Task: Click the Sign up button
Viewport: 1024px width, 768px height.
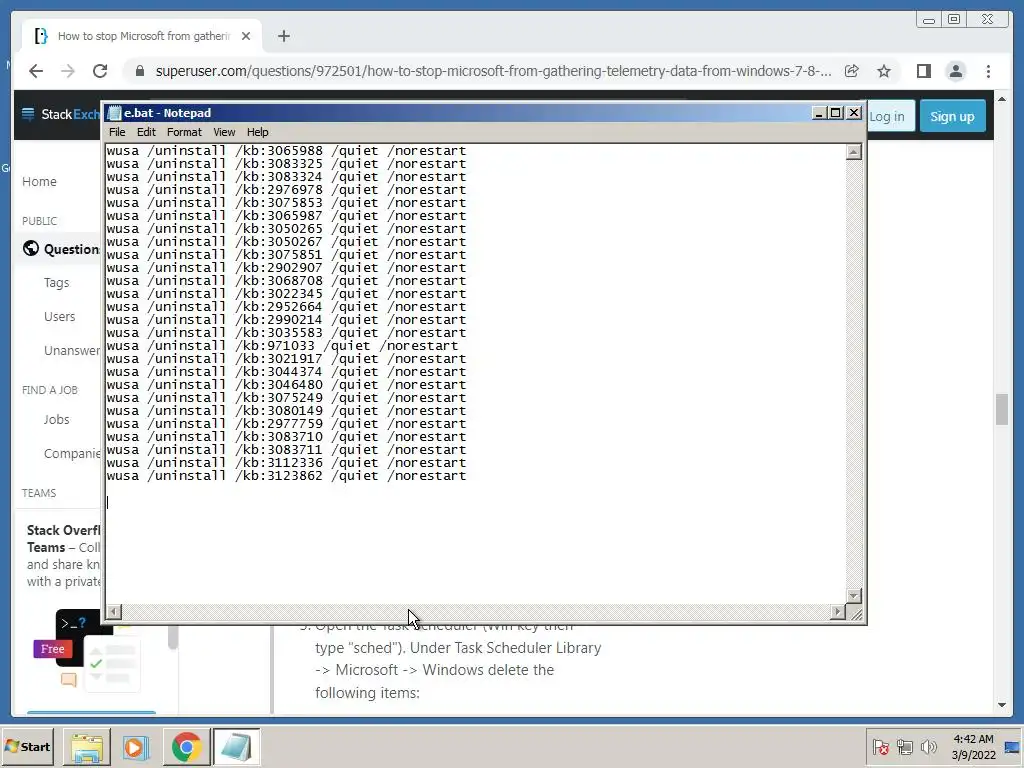Action: tap(952, 116)
